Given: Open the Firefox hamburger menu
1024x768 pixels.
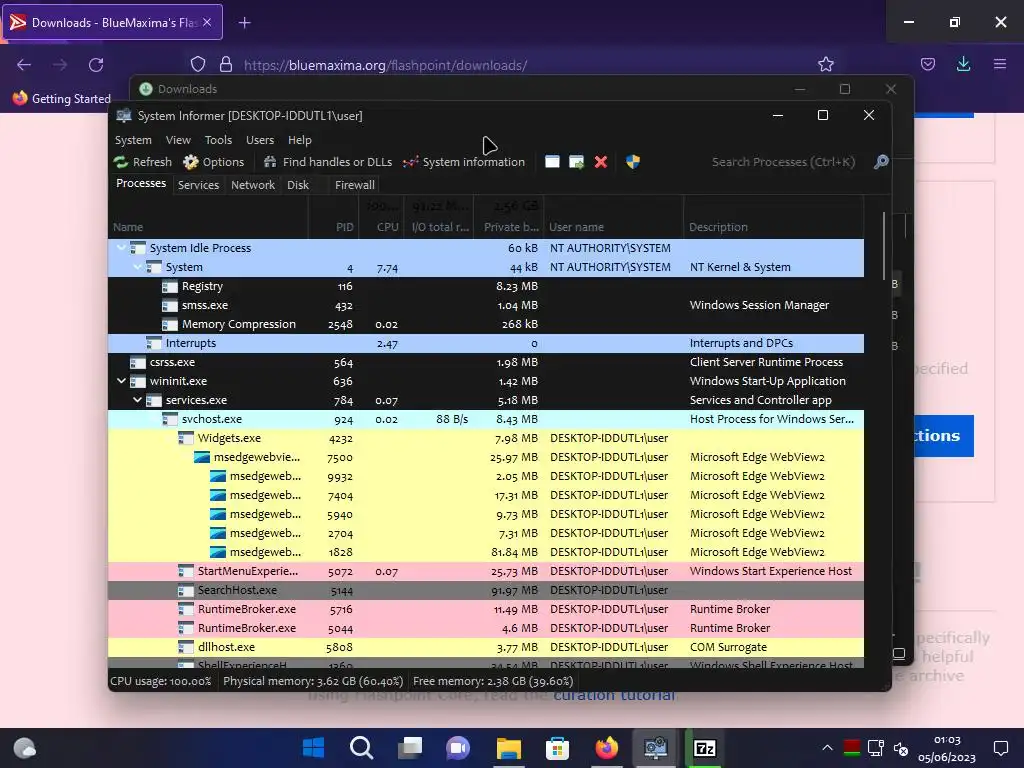Looking at the screenshot, I should 999,64.
